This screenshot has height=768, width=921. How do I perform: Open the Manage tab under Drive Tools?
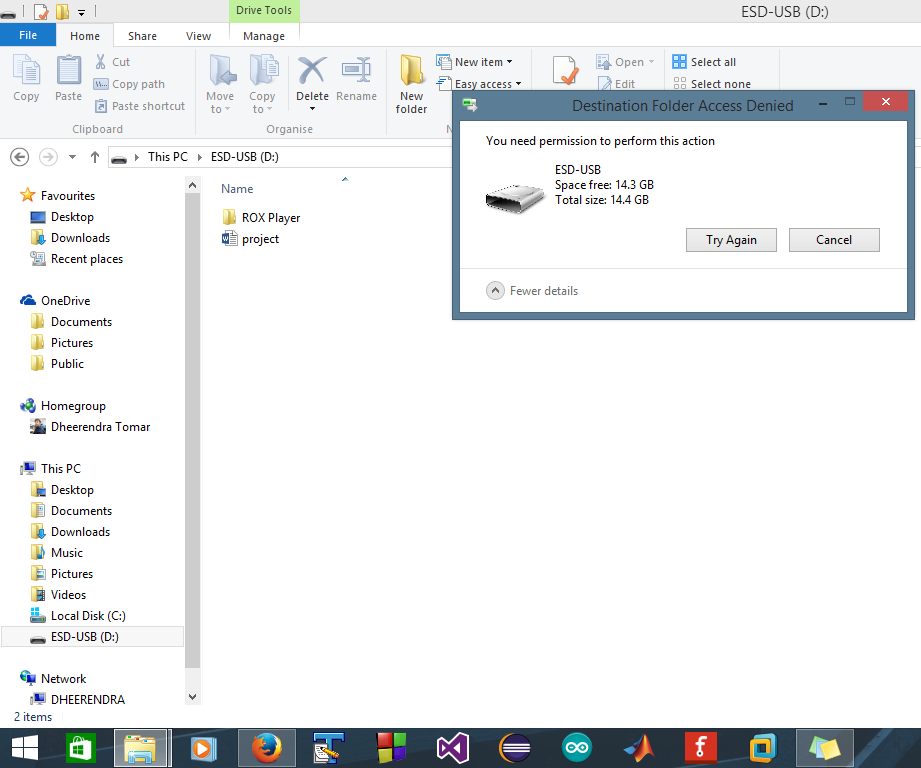[x=263, y=34]
